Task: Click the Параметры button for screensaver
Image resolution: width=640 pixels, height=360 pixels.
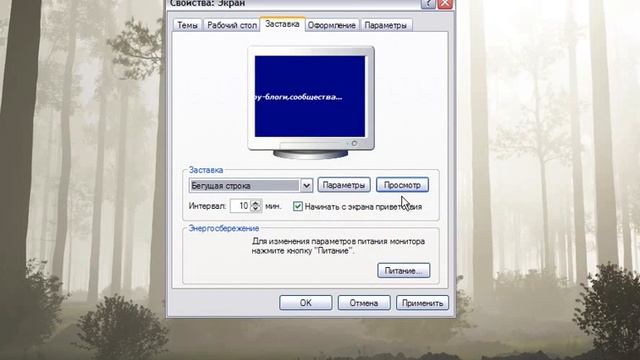Action: [x=344, y=185]
